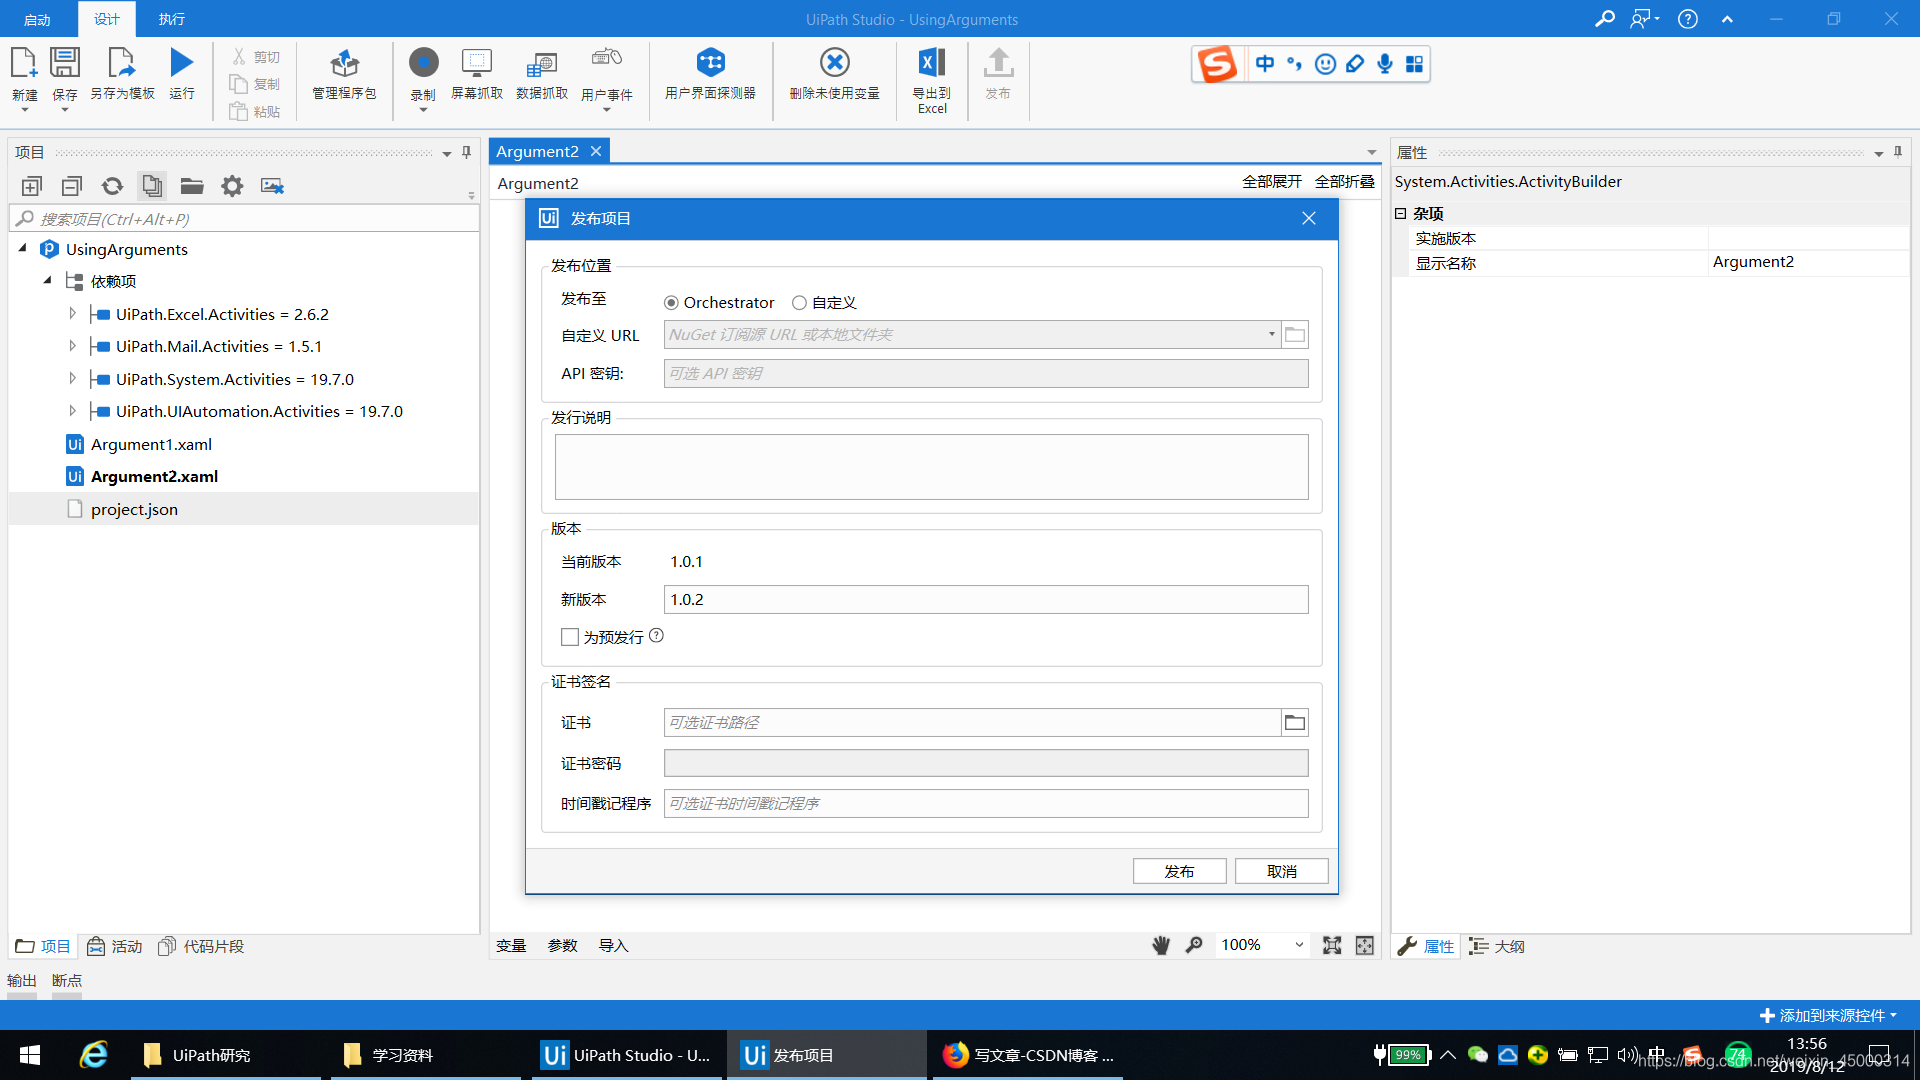Click the 取消 (Cancel) button

click(x=1281, y=871)
